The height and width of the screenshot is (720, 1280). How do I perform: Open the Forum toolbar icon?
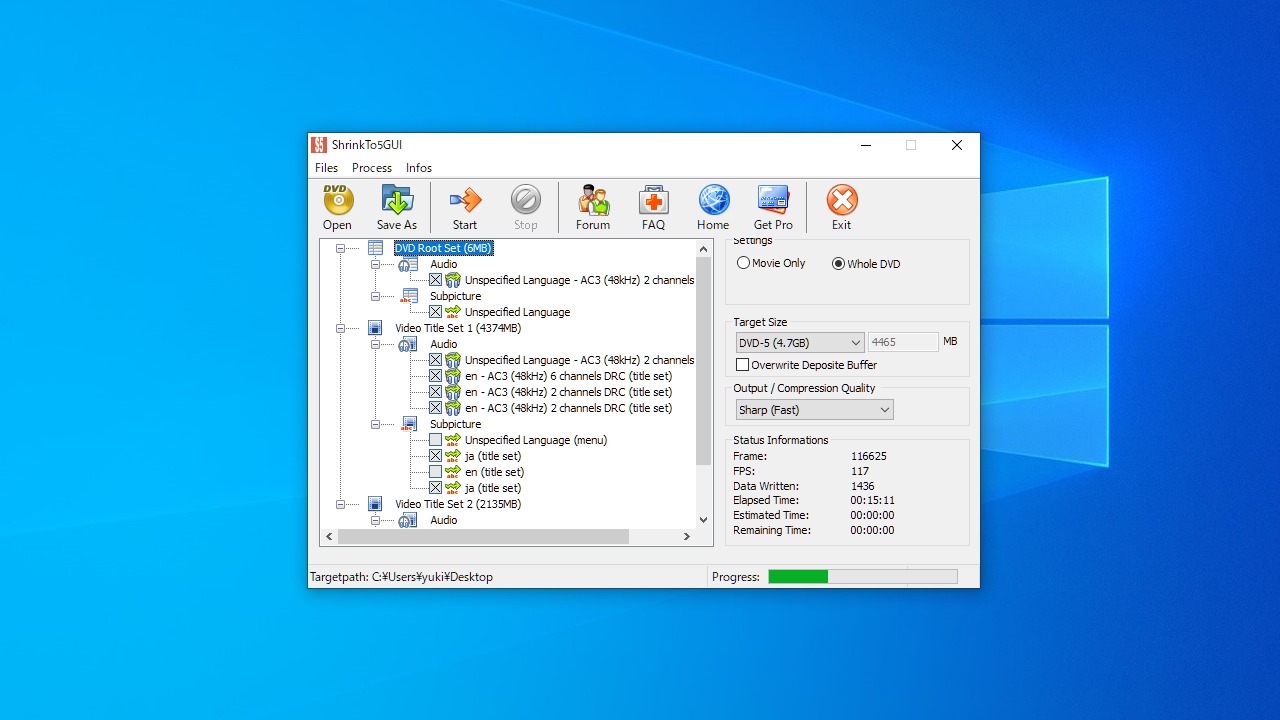coord(593,199)
